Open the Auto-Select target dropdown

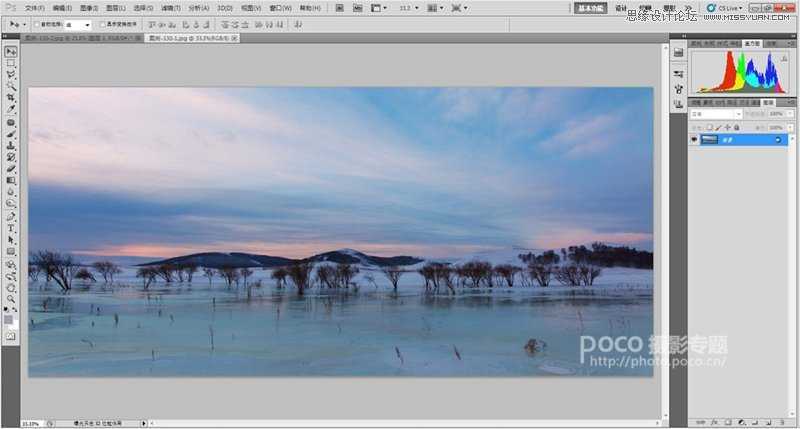(78, 24)
